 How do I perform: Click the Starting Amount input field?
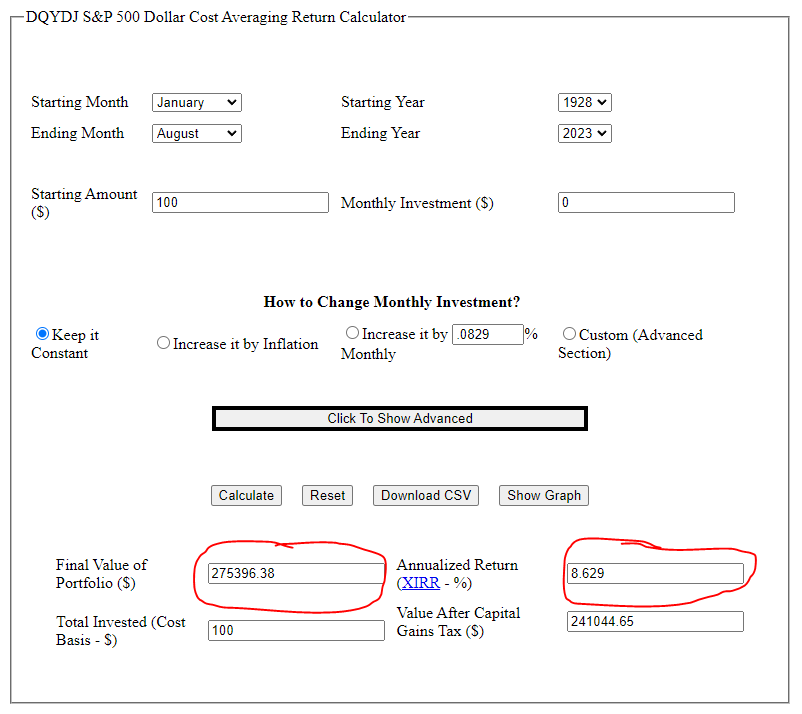(x=240, y=202)
